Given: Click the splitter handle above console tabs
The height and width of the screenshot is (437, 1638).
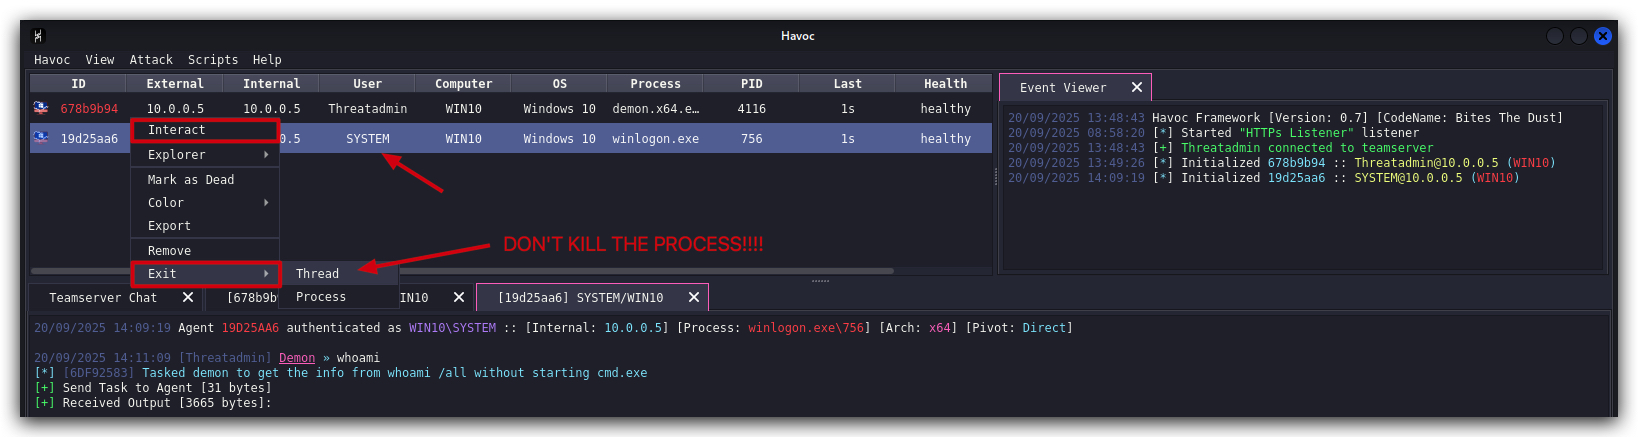Looking at the screenshot, I should tap(820, 281).
